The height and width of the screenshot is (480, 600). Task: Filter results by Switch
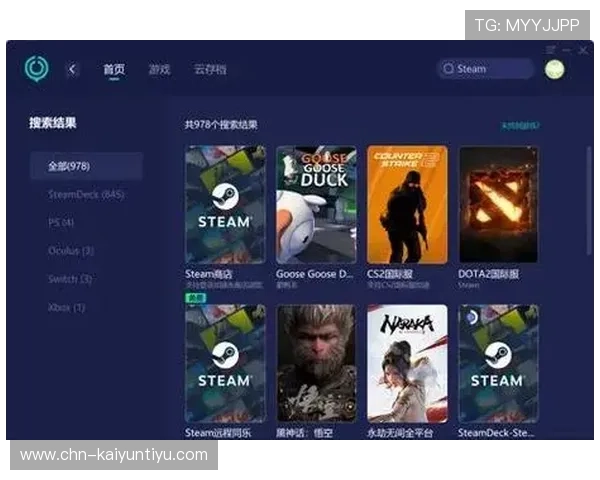pyautogui.click(x=70, y=279)
